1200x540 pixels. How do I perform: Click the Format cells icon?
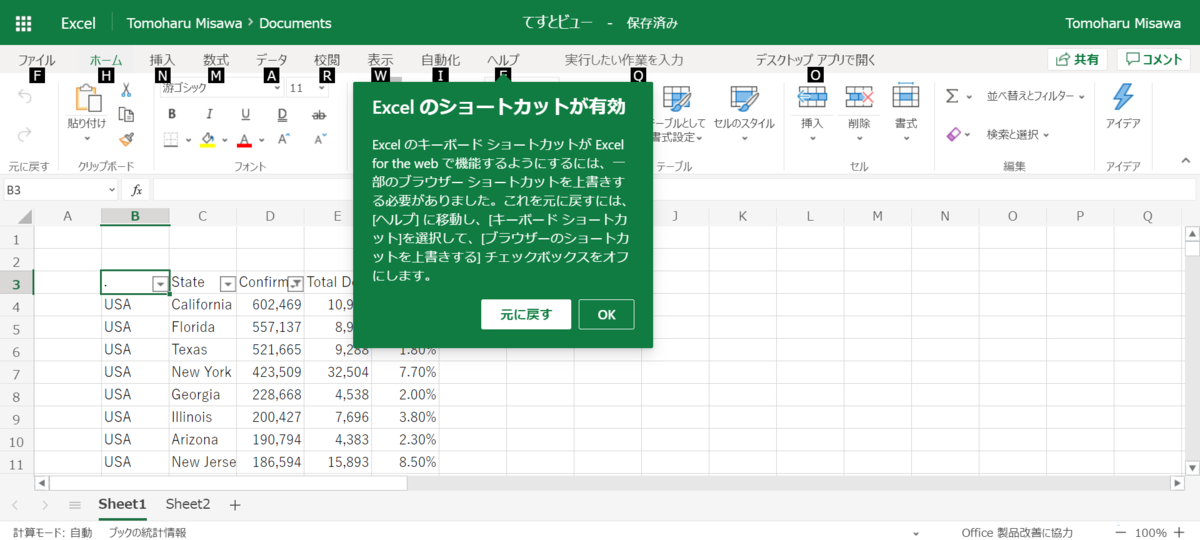click(906, 97)
